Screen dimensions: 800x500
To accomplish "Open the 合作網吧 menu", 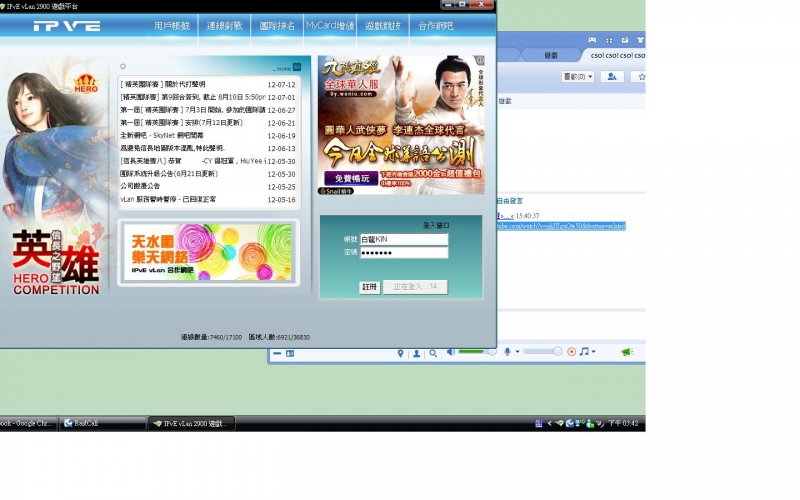I will (435, 26).
